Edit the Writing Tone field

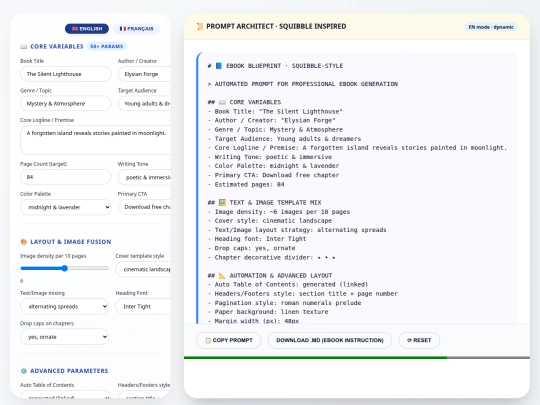(144, 177)
